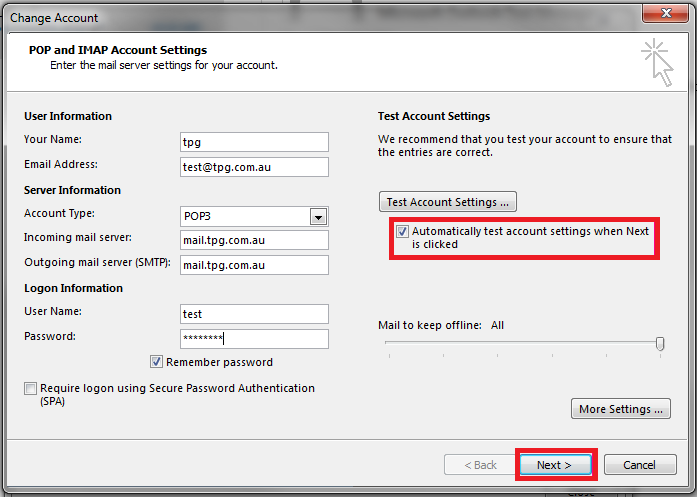Click into the Your Name field

(254, 142)
